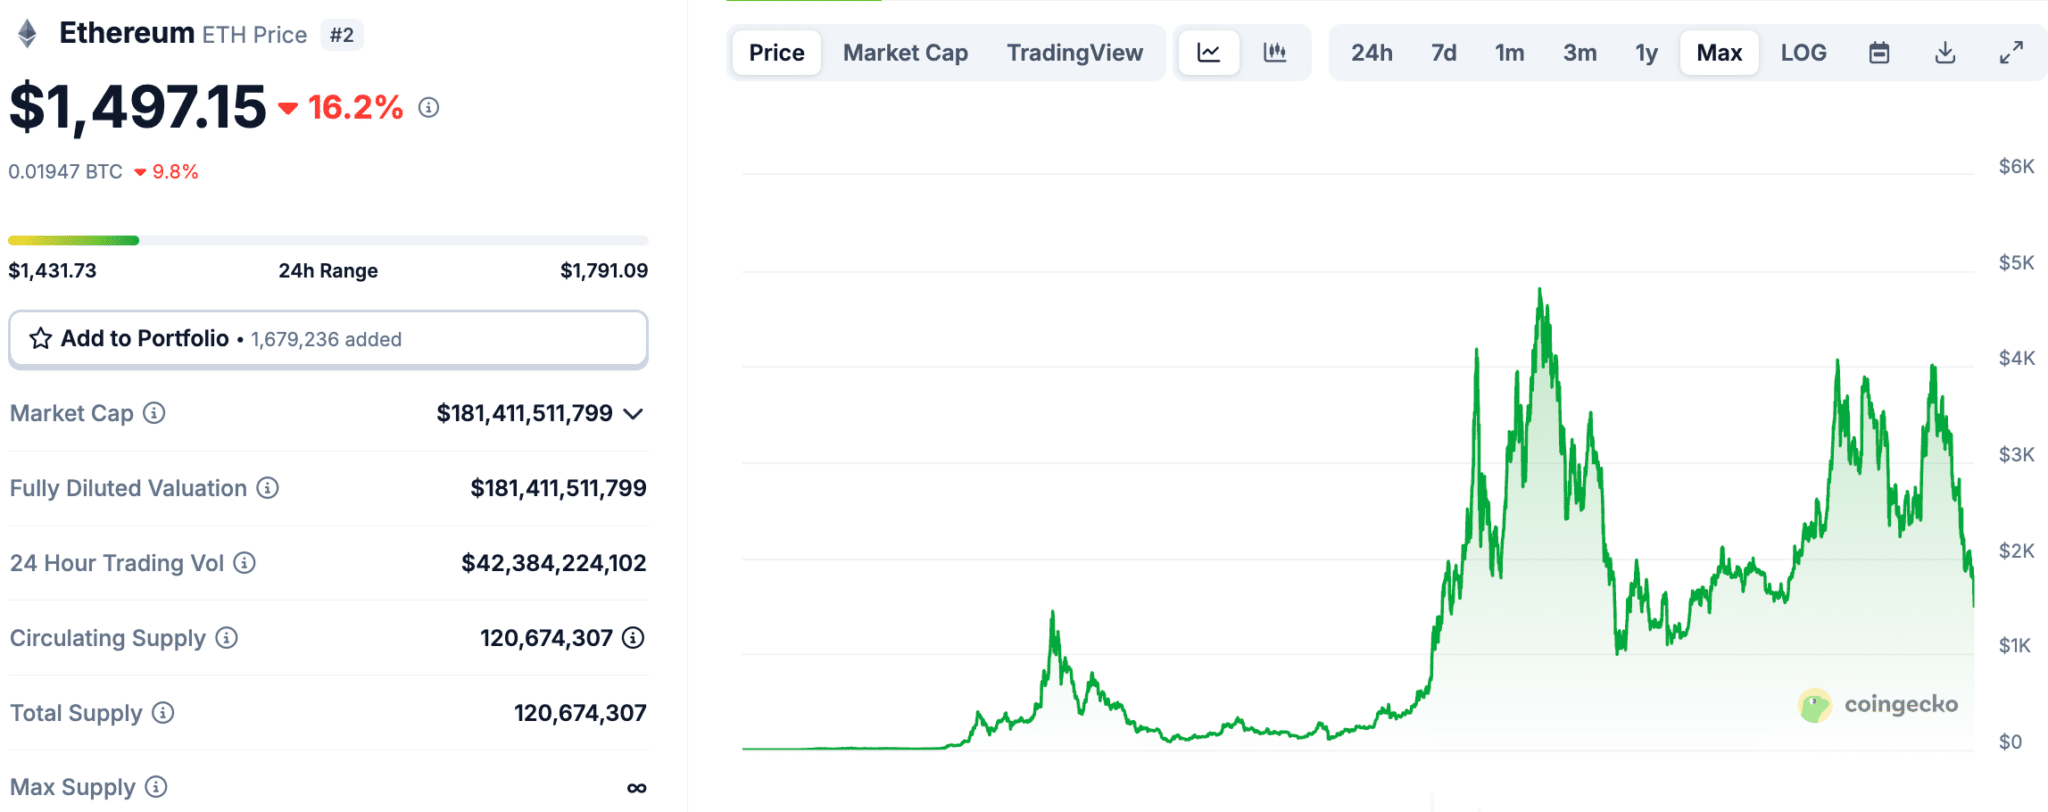Click the infinity Max Supply value
Screen dimensions: 2048x812
(636, 788)
